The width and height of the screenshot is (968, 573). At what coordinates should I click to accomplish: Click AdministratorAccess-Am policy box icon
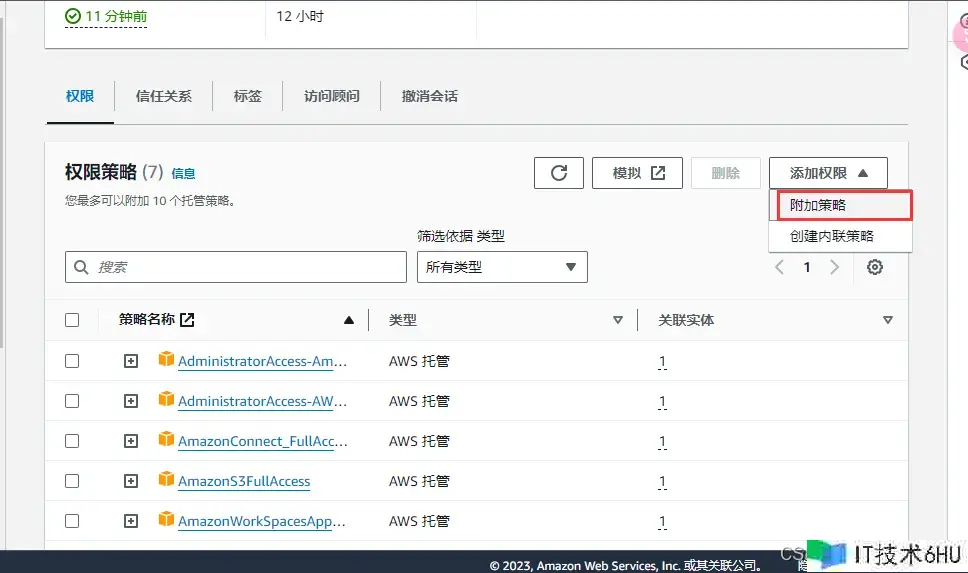coord(166,359)
